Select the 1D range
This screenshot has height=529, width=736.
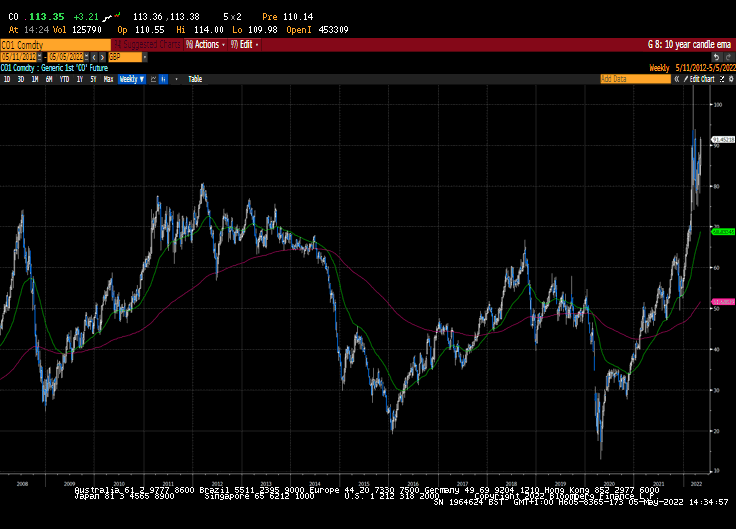point(7,79)
